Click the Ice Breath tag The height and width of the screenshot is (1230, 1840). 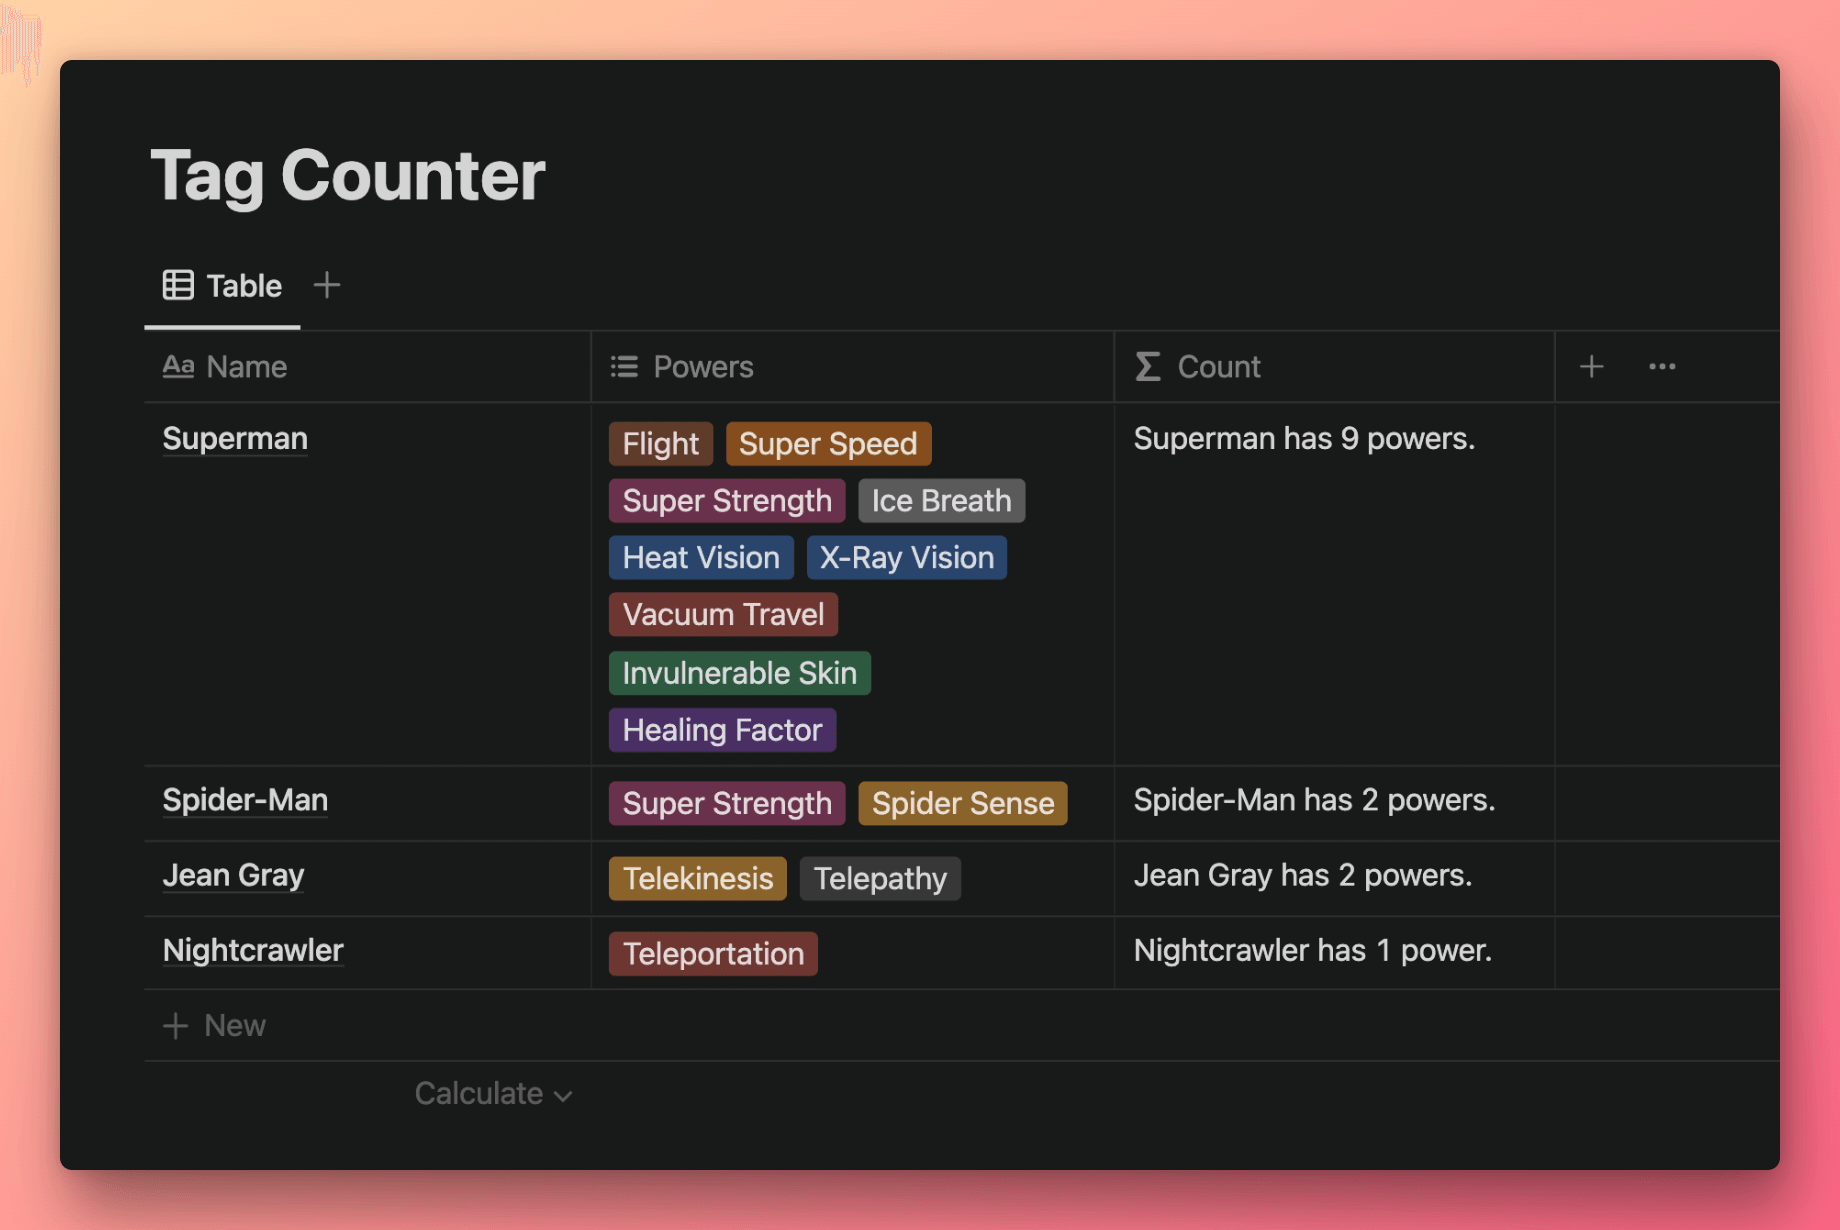[941, 501]
